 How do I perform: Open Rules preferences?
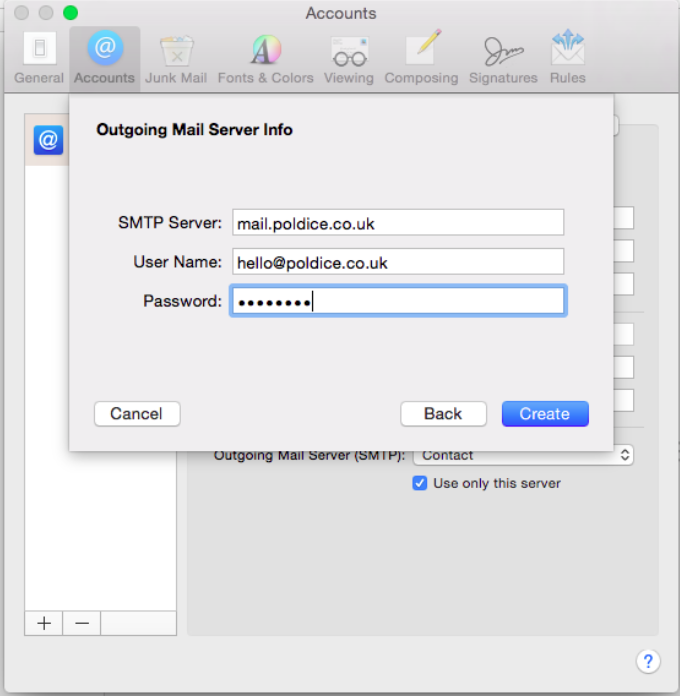pos(567,57)
